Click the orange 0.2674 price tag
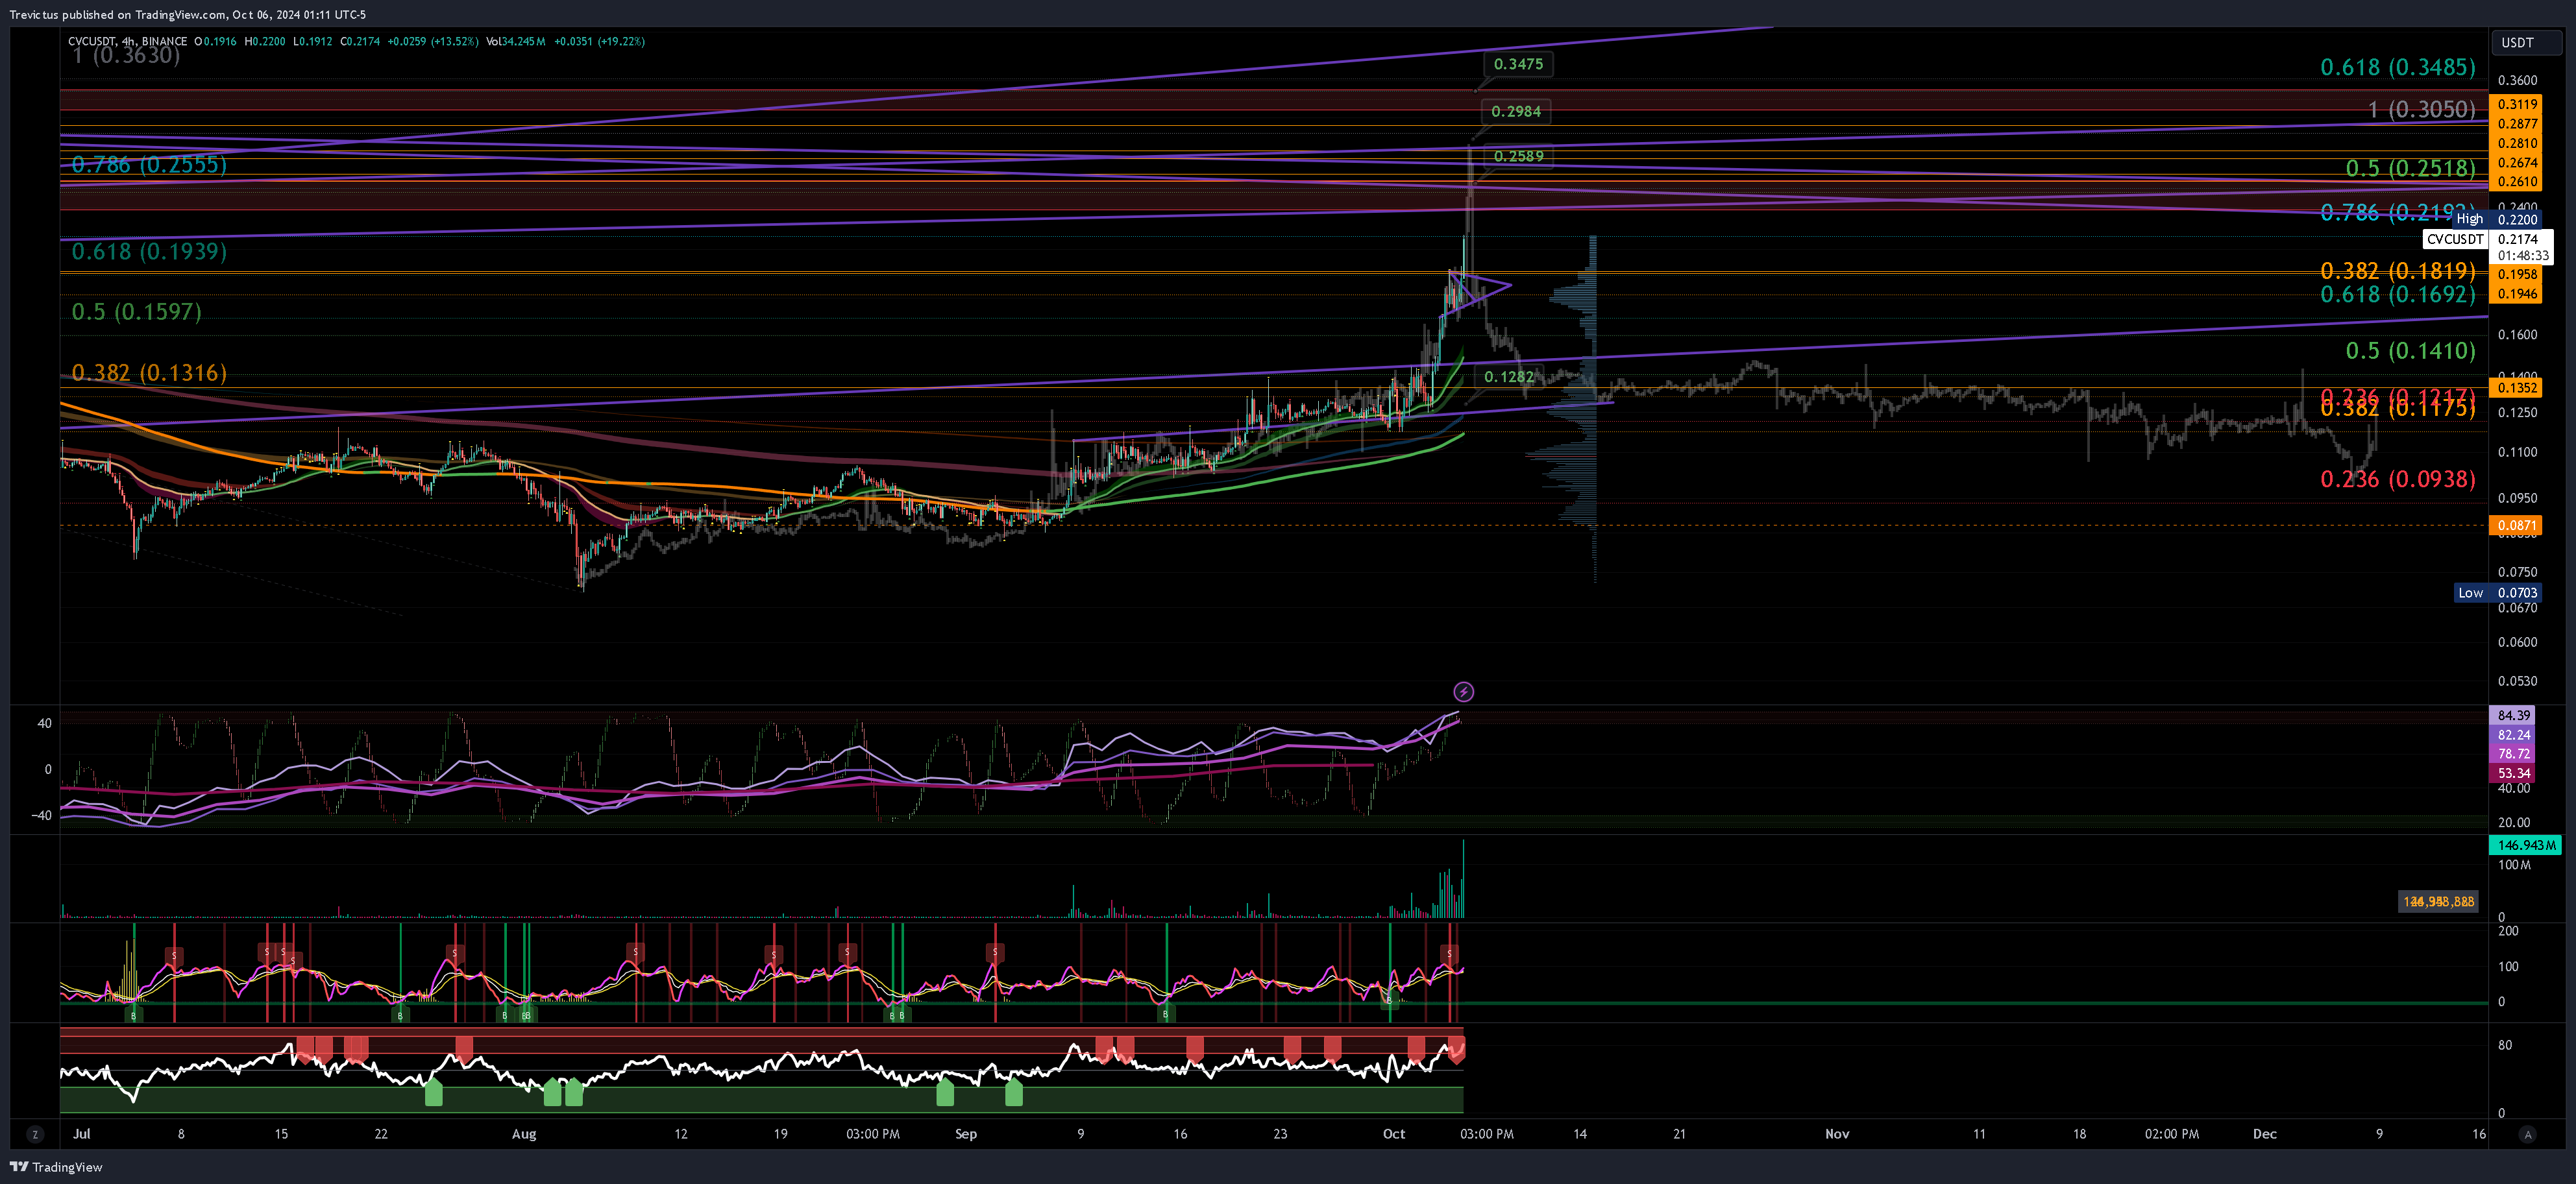The height and width of the screenshot is (1184, 2576). pos(2515,162)
